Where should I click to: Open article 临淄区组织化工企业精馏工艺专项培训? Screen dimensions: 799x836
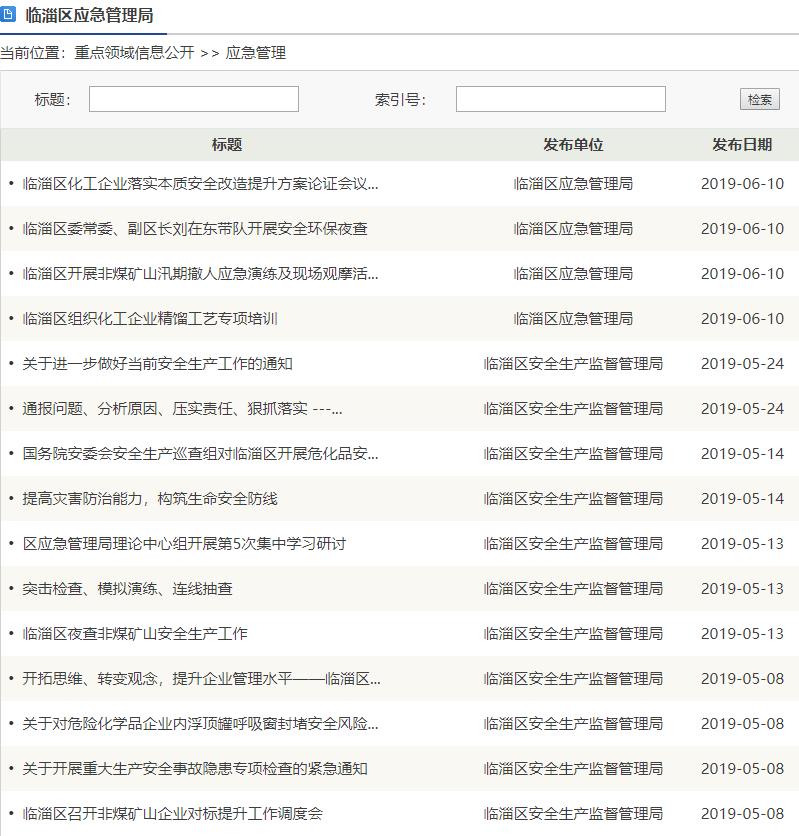[x=150, y=319]
